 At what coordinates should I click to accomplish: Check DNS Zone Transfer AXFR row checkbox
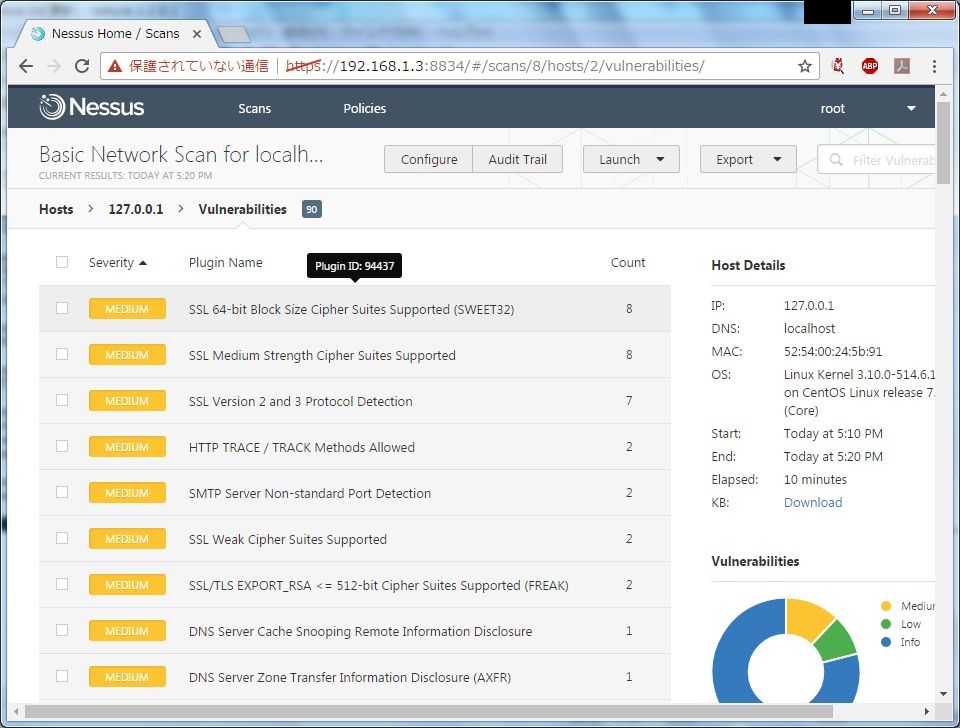tap(62, 676)
